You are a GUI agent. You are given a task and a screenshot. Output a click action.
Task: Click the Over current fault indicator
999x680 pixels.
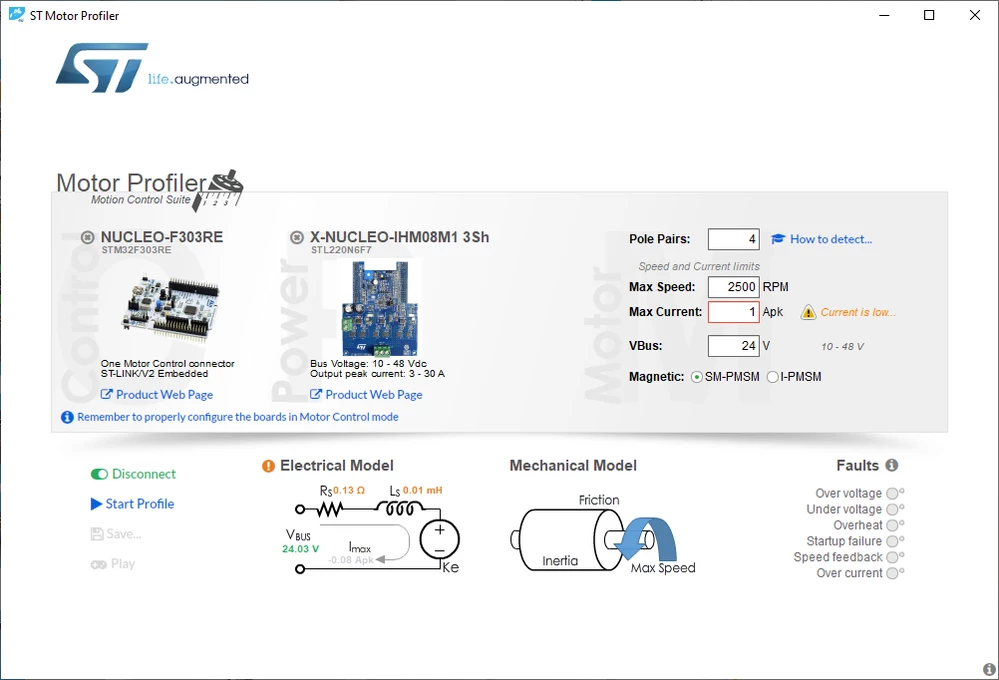(893, 573)
